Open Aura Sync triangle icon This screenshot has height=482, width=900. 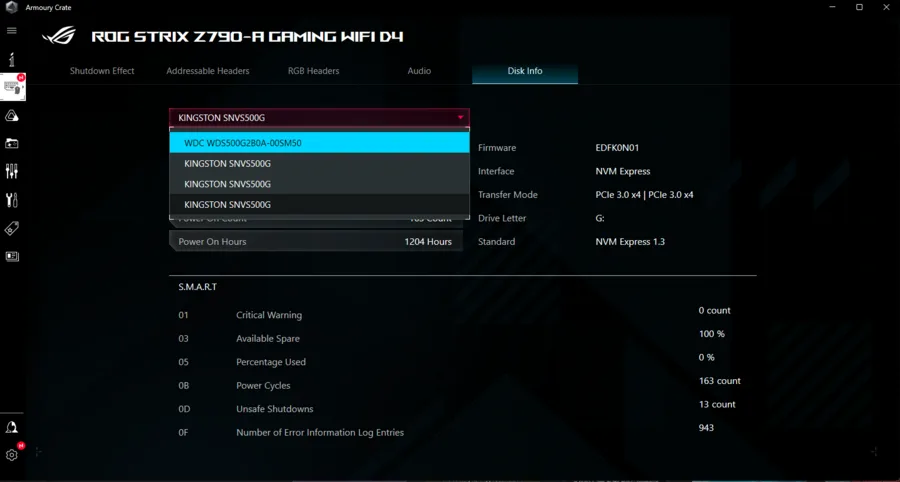click(x=11, y=116)
